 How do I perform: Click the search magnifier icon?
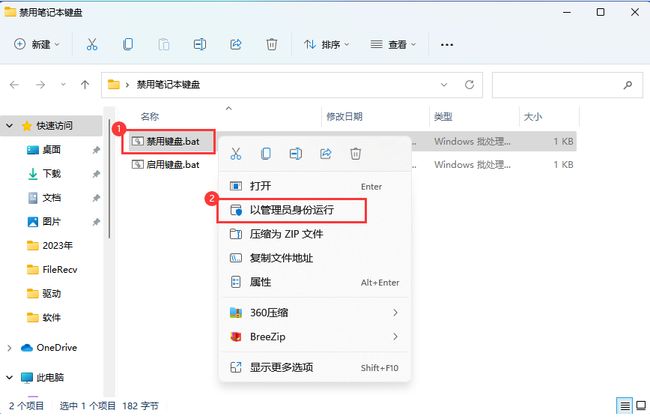[628, 85]
